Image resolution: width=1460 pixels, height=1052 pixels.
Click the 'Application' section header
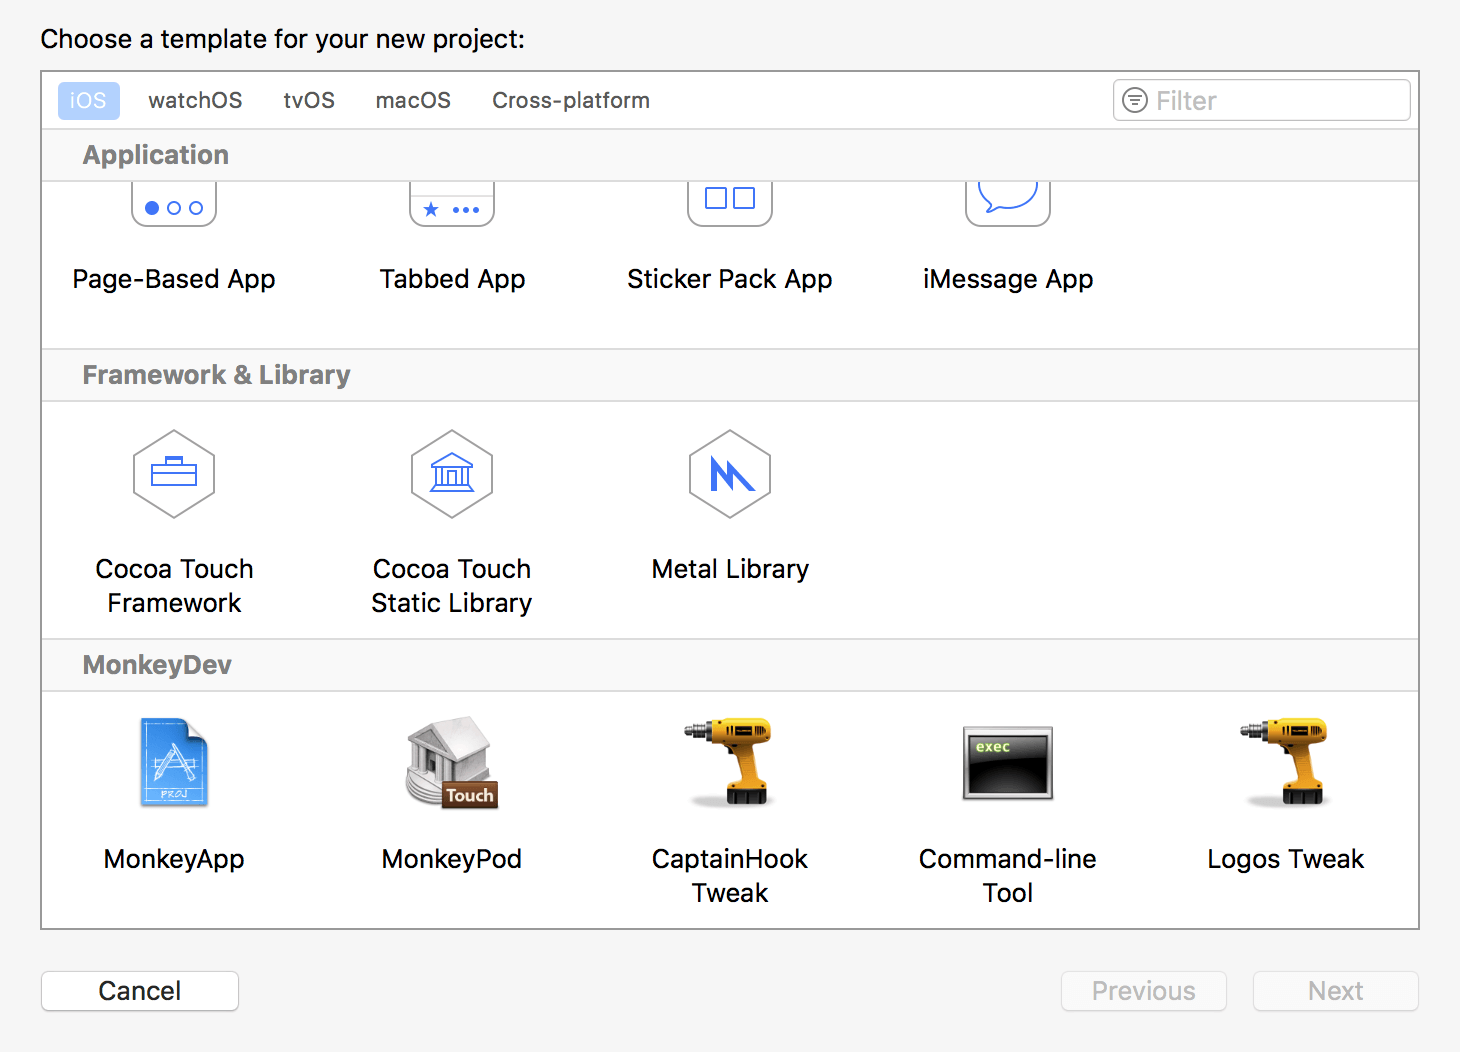[x=156, y=155]
